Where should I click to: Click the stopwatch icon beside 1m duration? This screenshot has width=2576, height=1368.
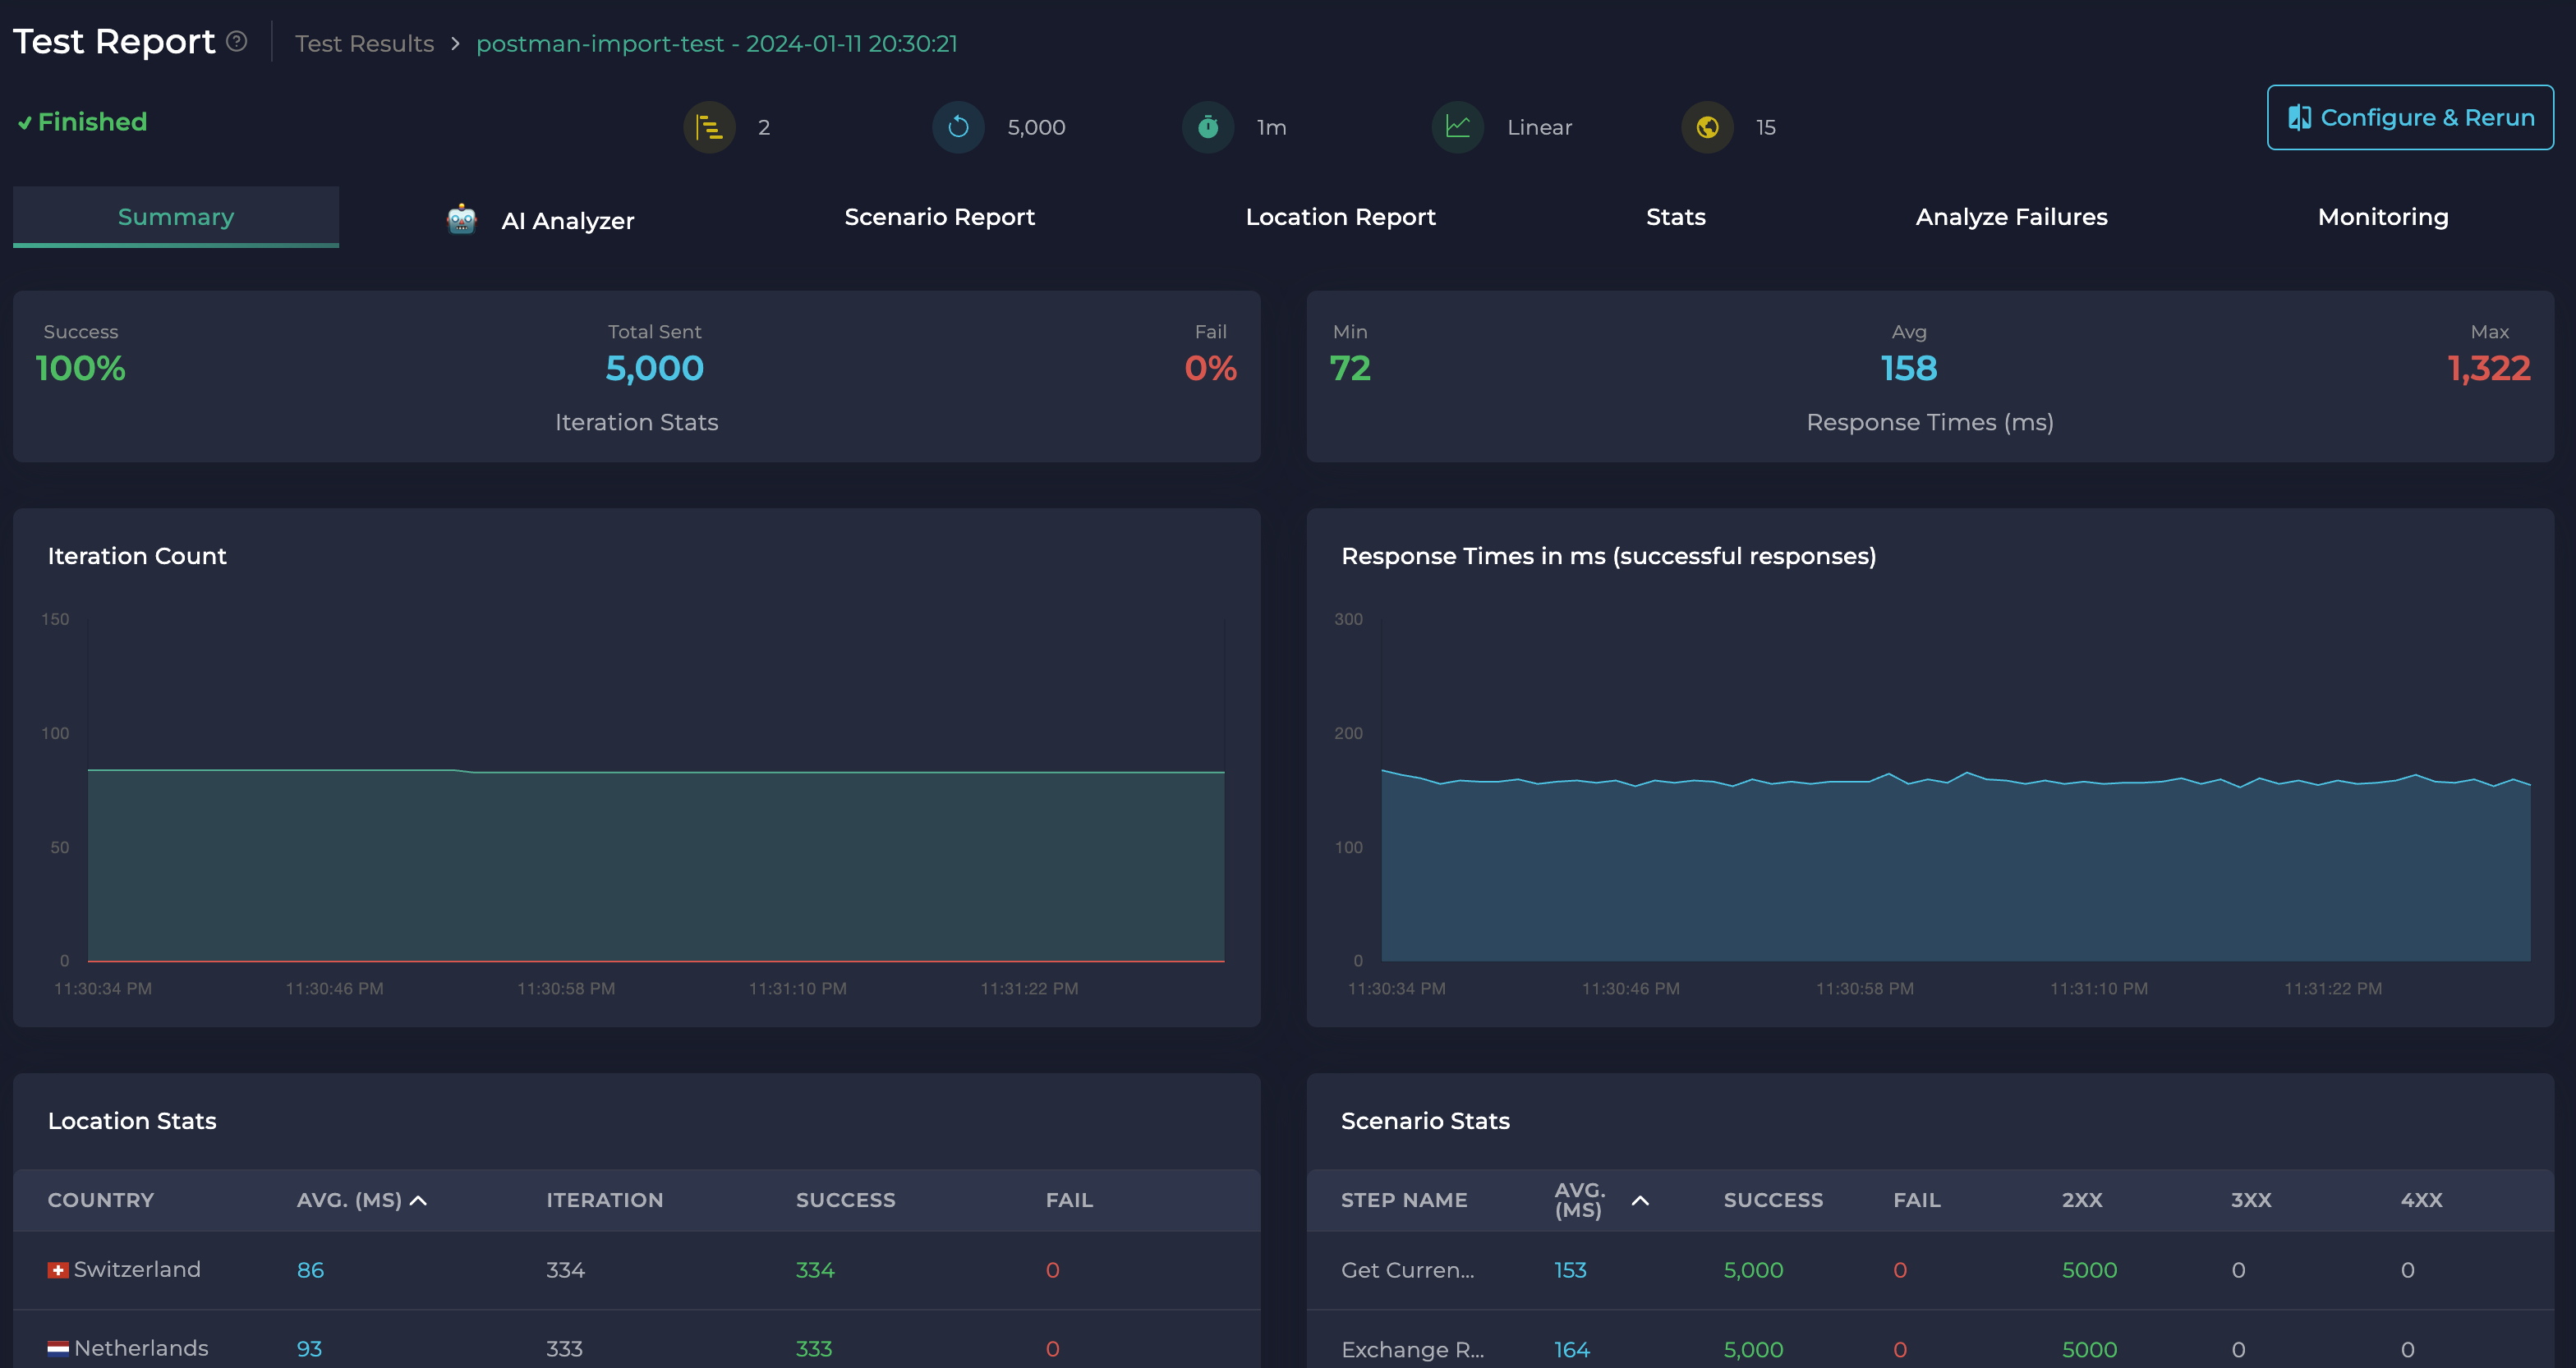(x=1208, y=127)
